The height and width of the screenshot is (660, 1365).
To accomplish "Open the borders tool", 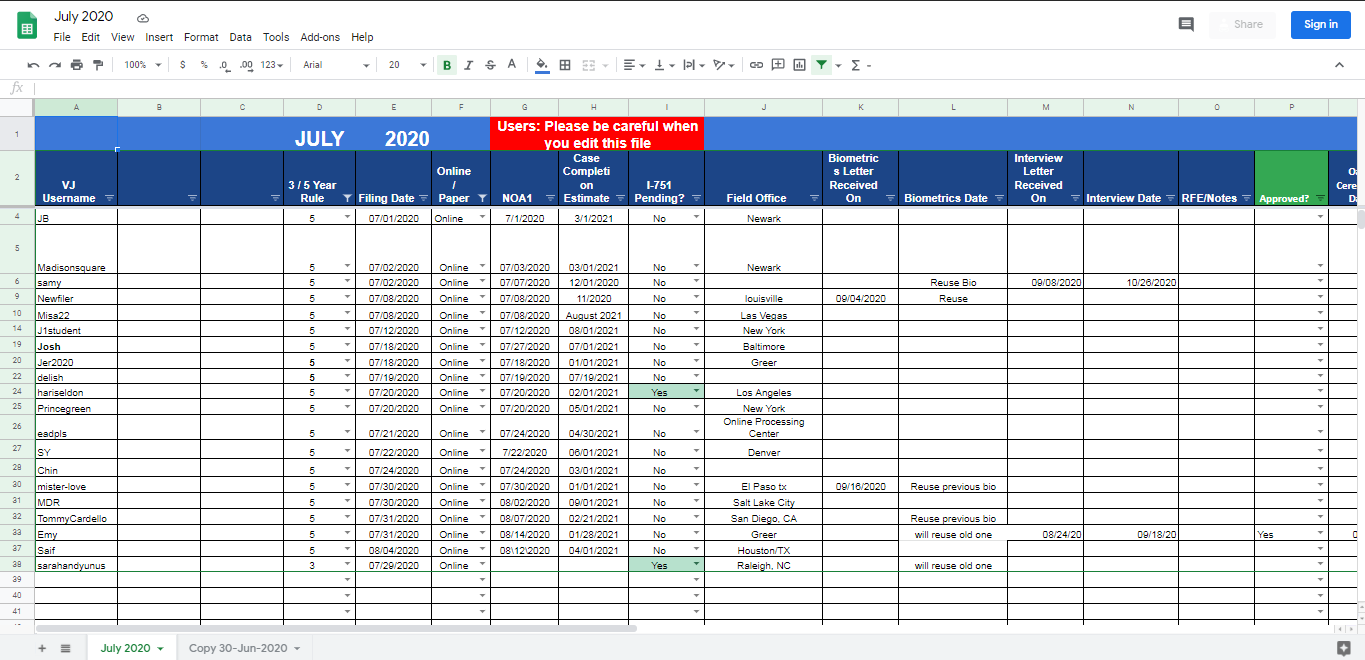I will click(x=565, y=65).
